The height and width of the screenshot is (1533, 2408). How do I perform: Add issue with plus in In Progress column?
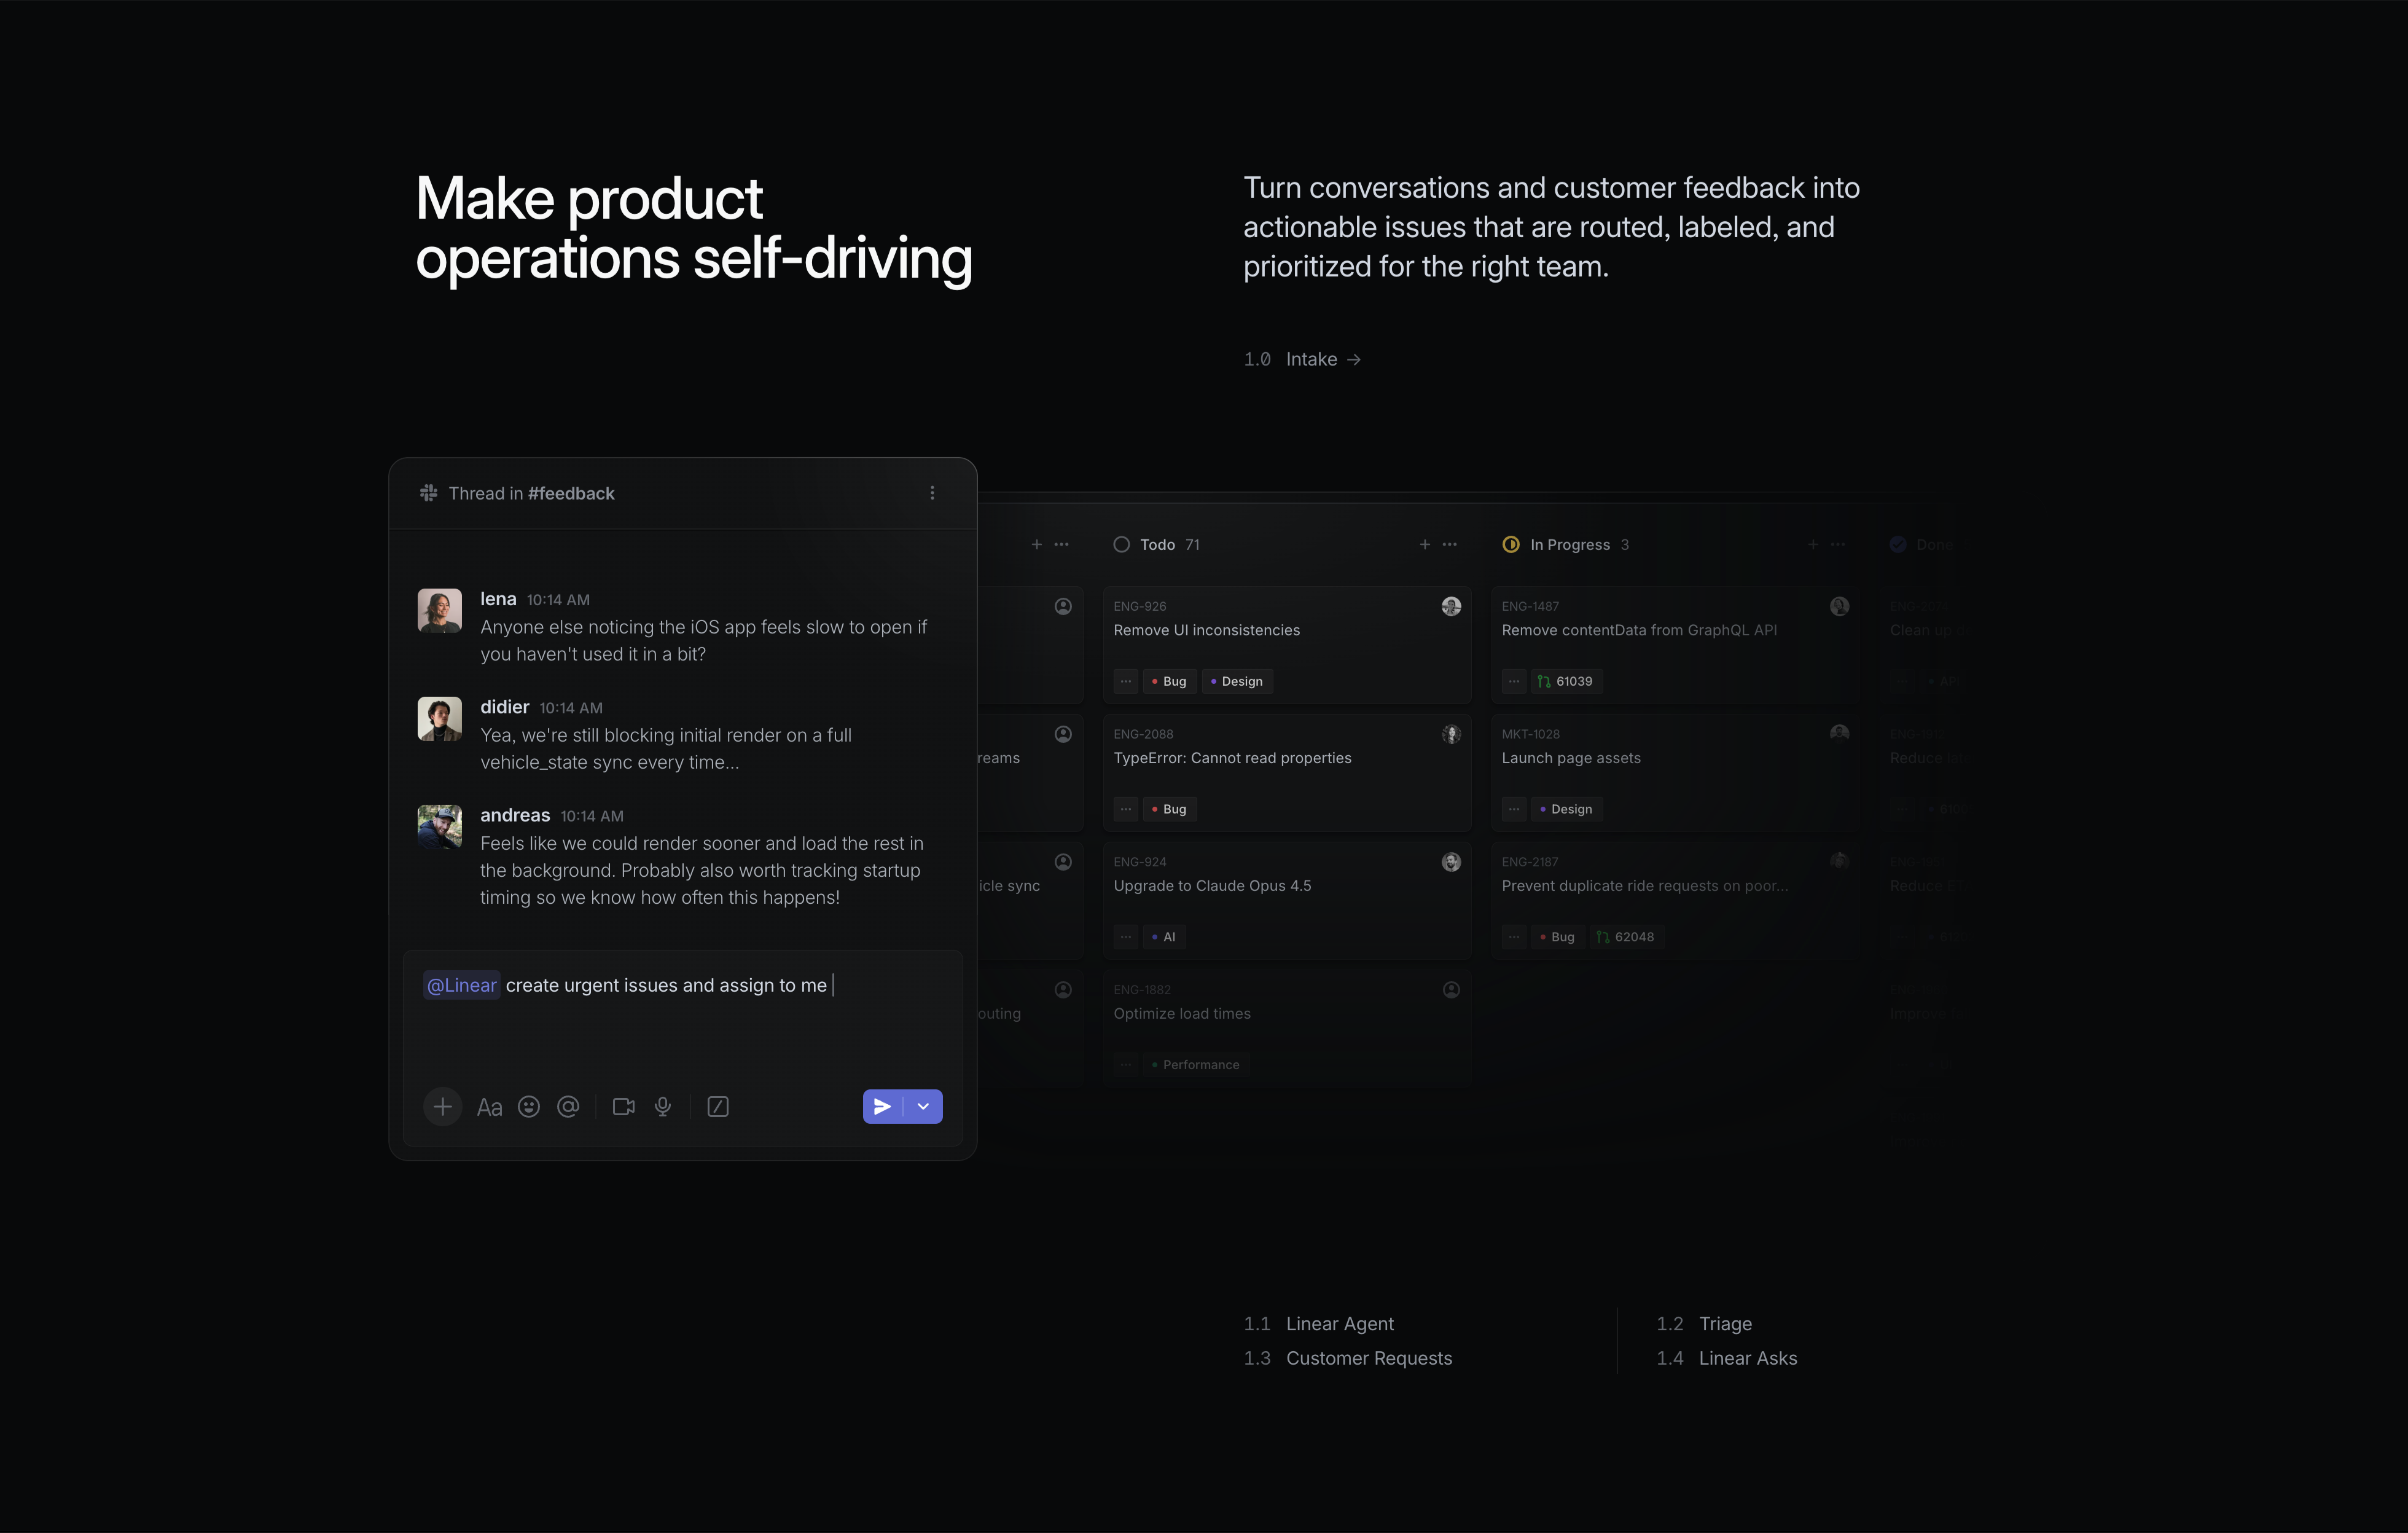(1813, 544)
